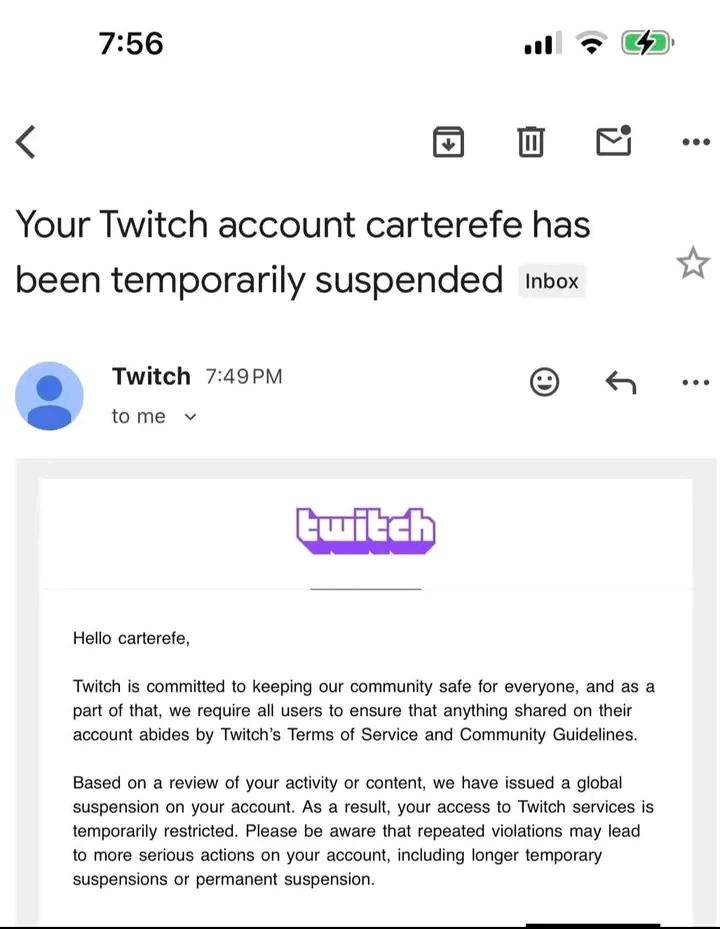Screen dimensions: 720x929
Task: Expand the "to me" recipient details
Action: (x=191, y=417)
